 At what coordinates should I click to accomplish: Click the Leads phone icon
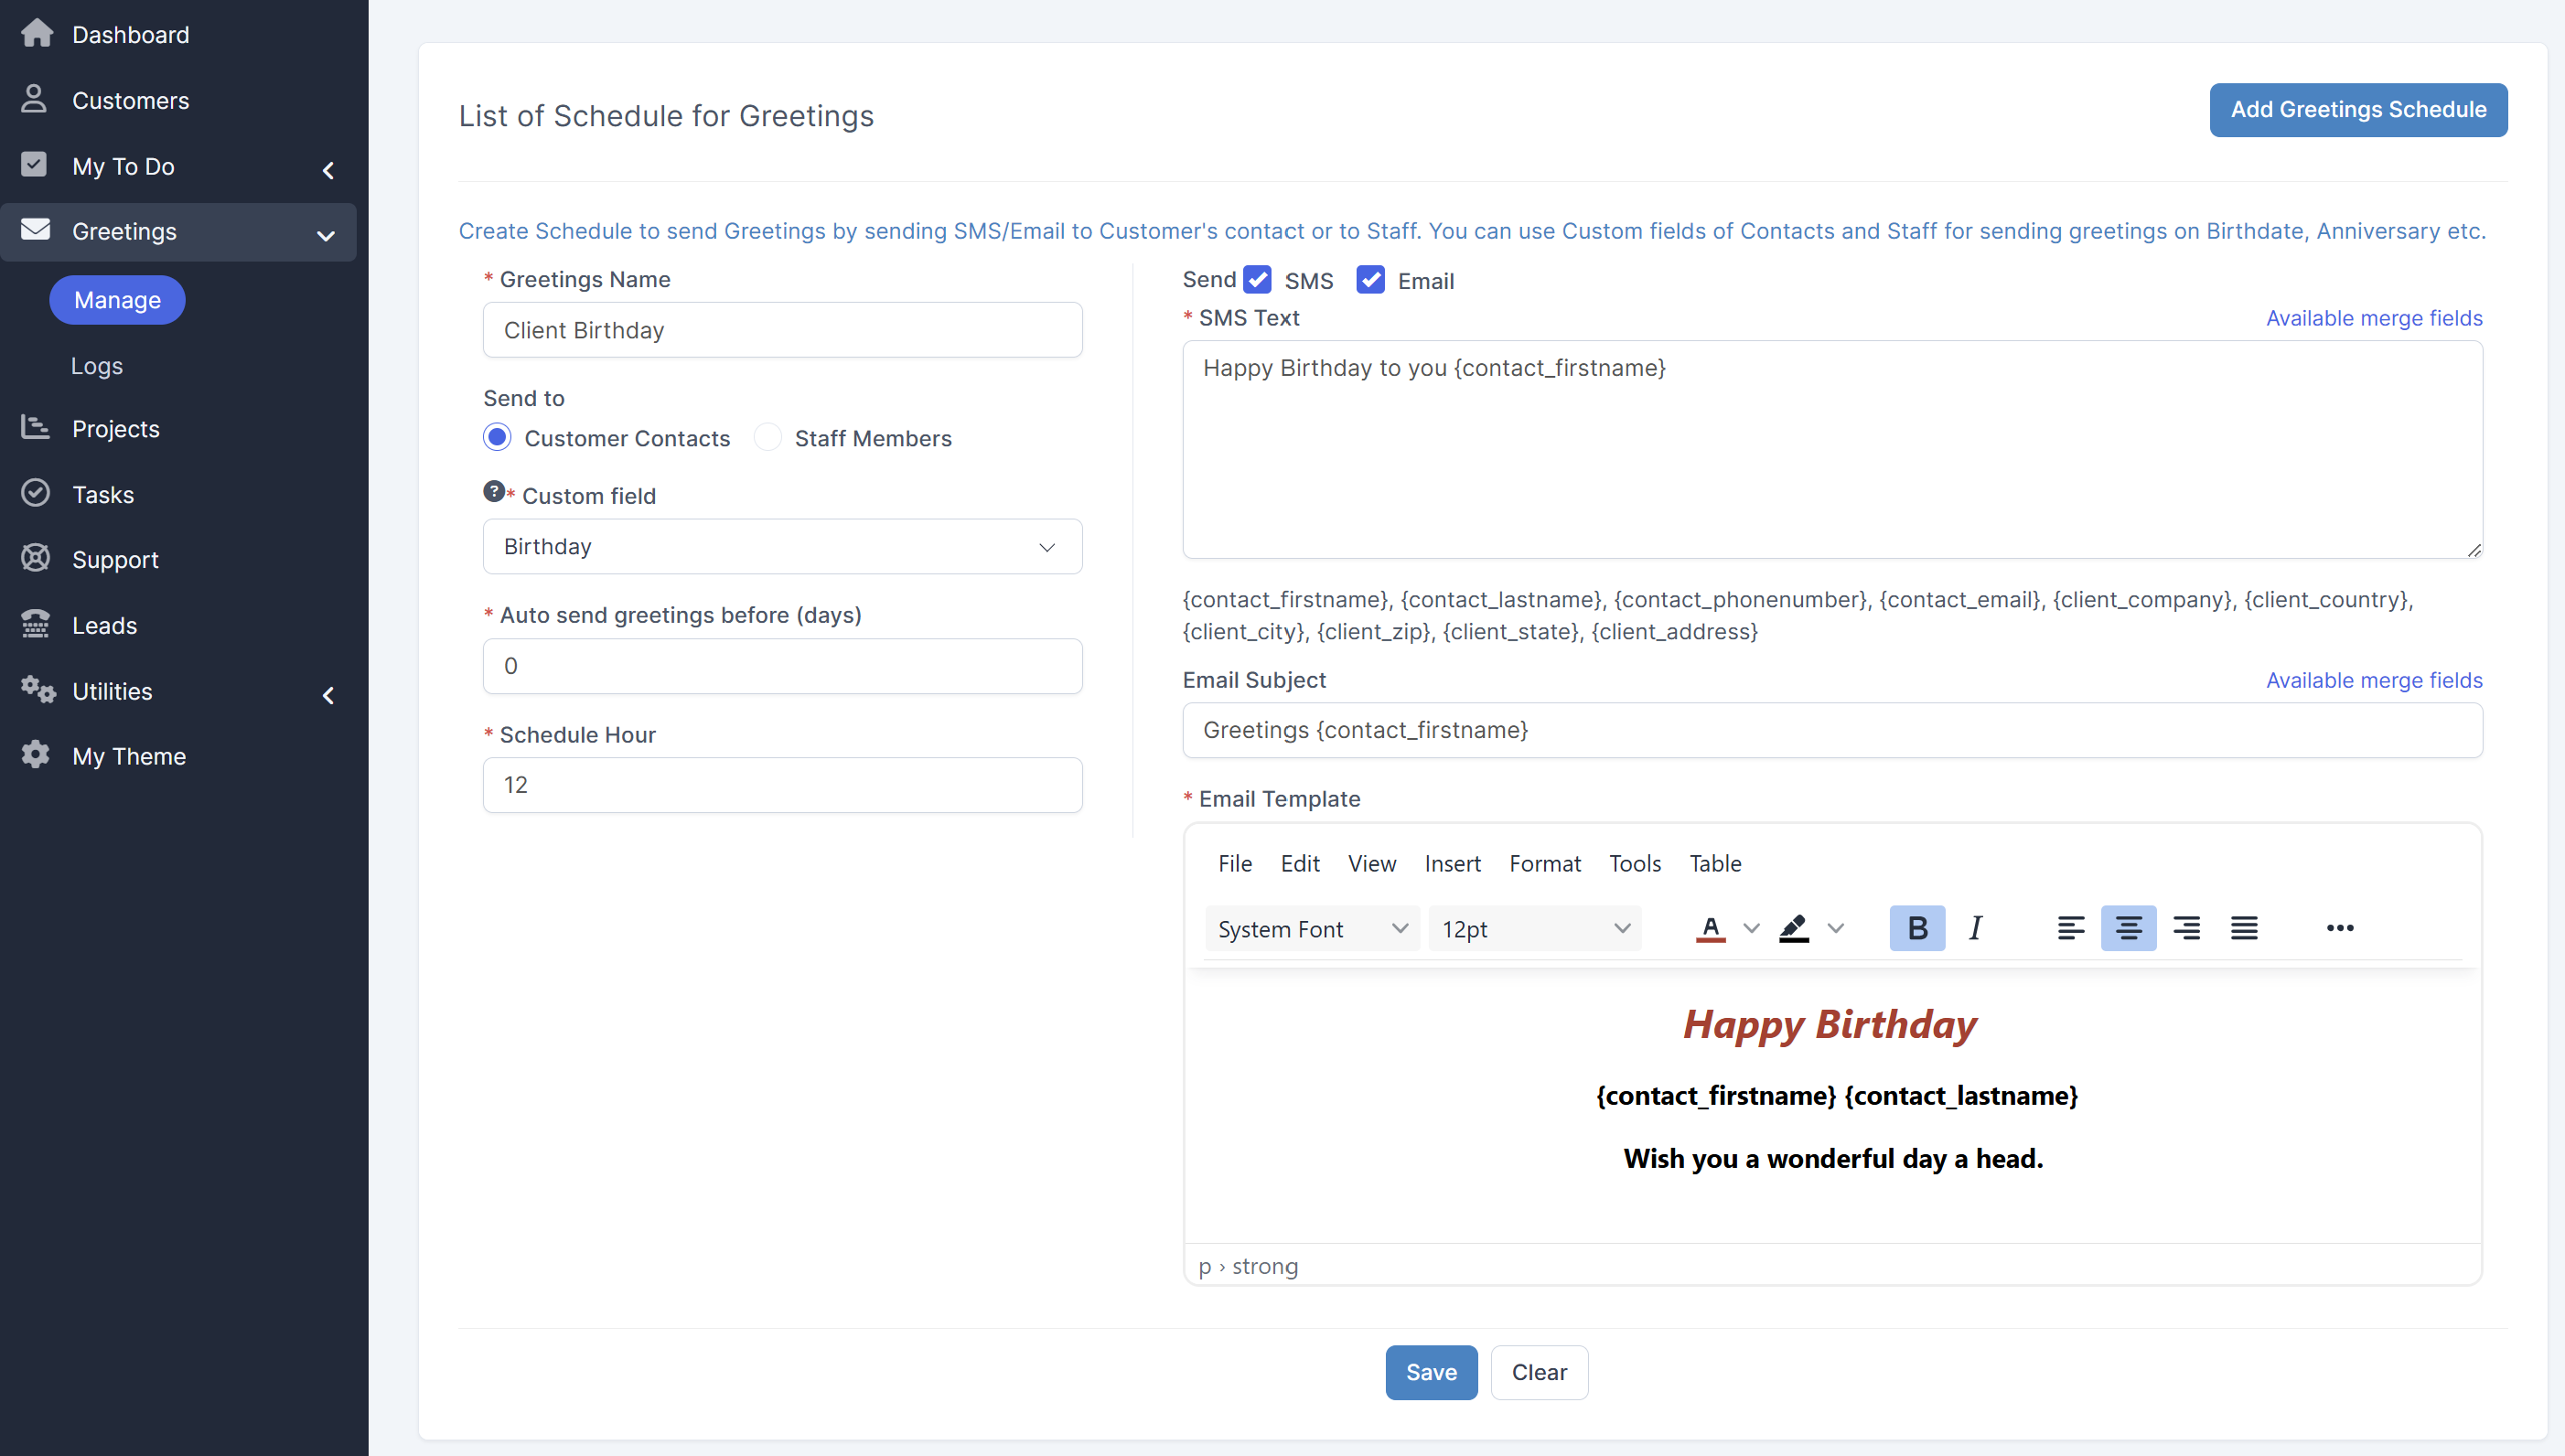coord(34,624)
